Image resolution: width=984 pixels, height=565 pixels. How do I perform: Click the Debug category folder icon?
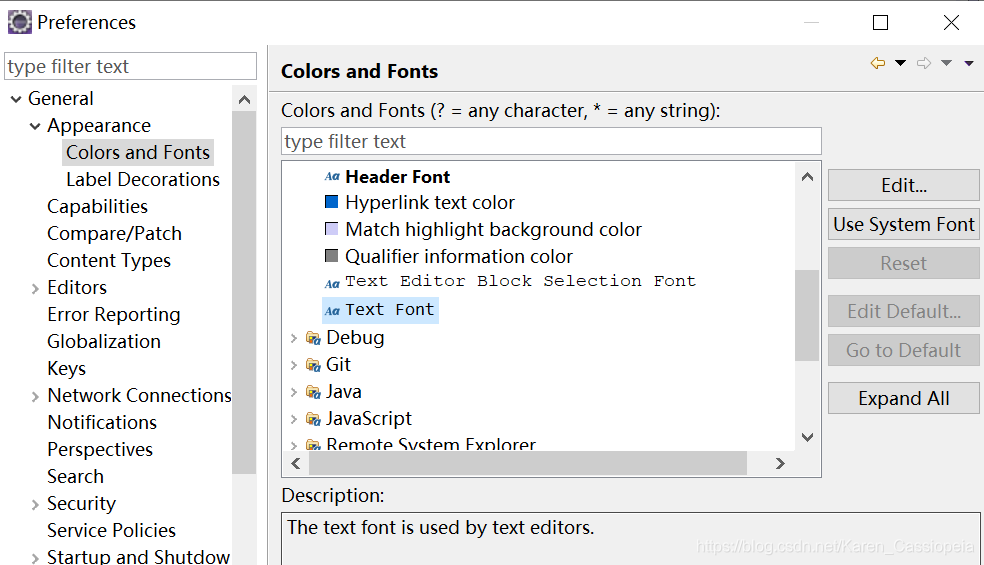pyautogui.click(x=313, y=338)
